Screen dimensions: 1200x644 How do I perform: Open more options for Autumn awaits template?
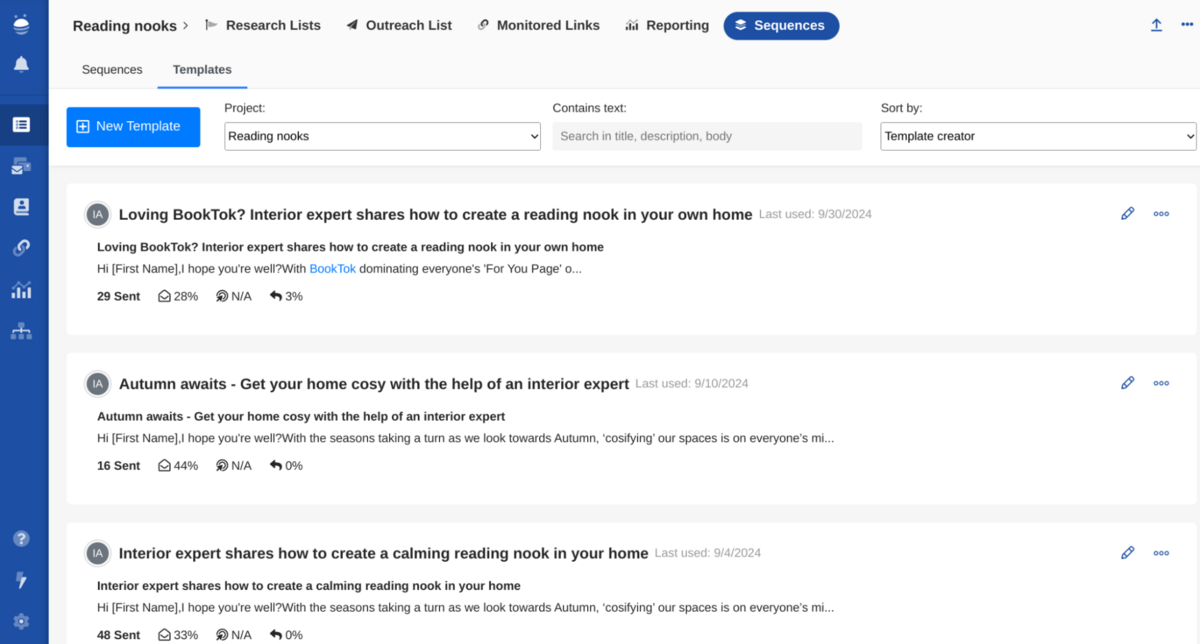point(1161,383)
